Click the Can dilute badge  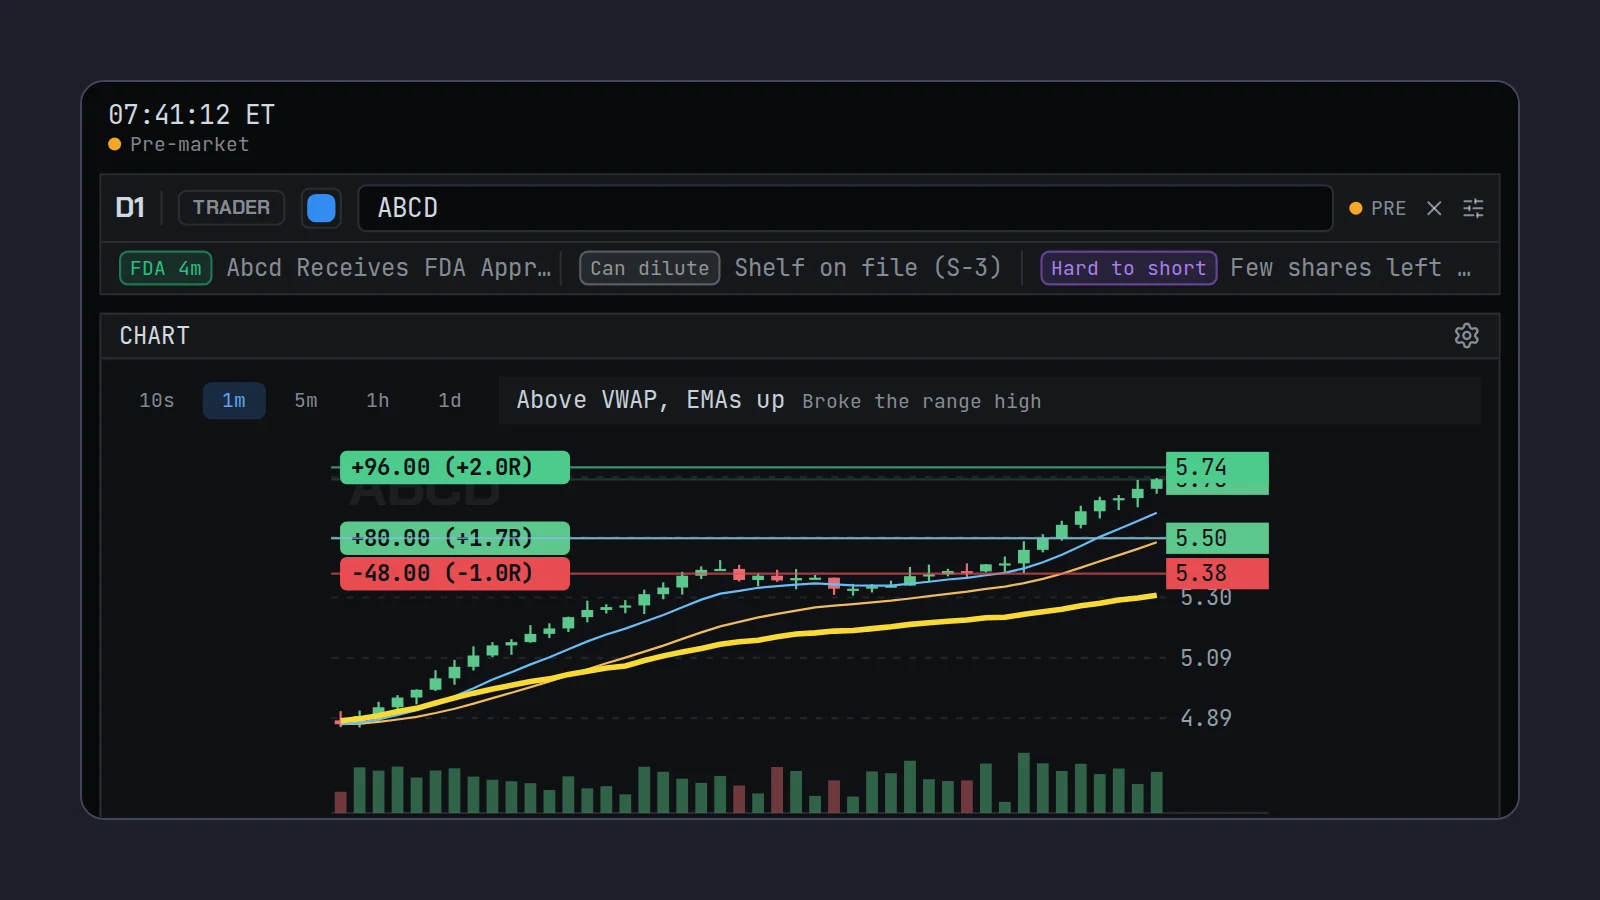pos(650,268)
